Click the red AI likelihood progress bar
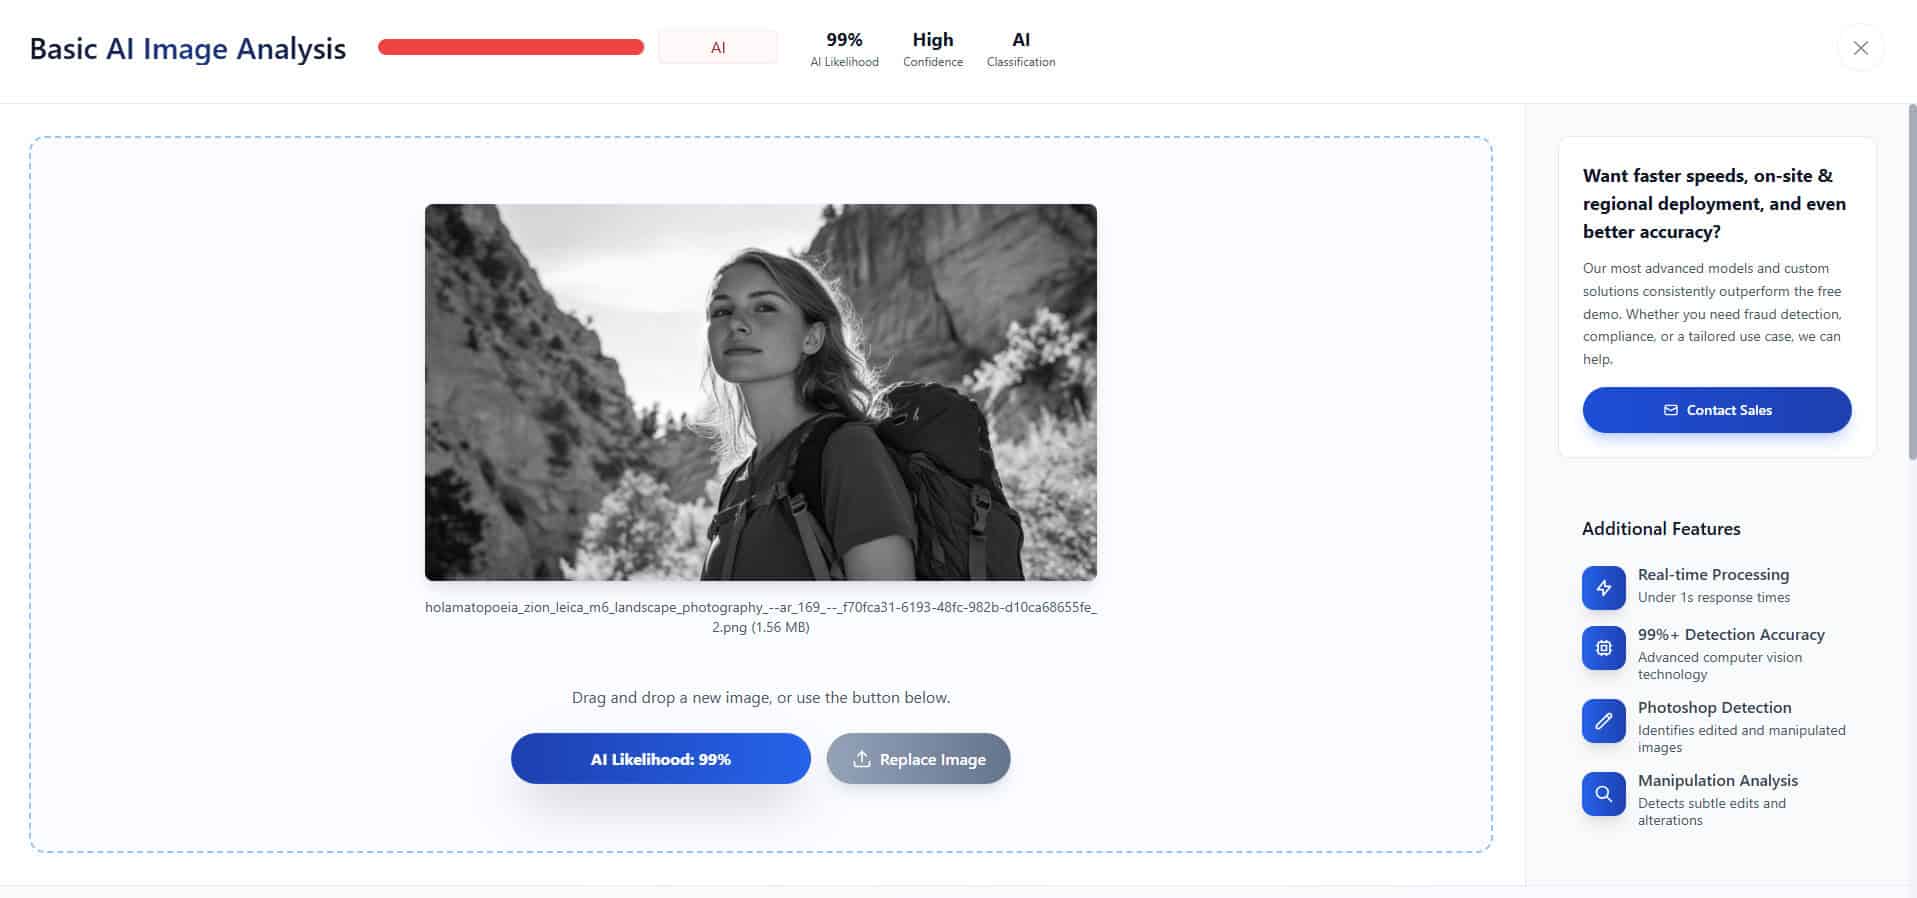This screenshot has width=1917, height=898. 510,47
